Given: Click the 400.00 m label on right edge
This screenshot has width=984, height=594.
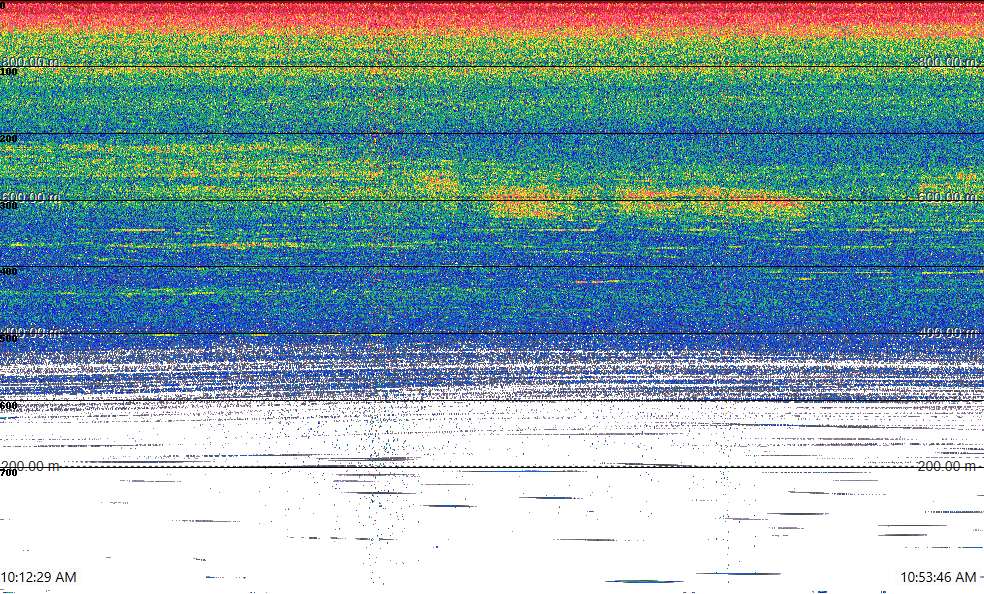Looking at the screenshot, I should tap(948, 332).
